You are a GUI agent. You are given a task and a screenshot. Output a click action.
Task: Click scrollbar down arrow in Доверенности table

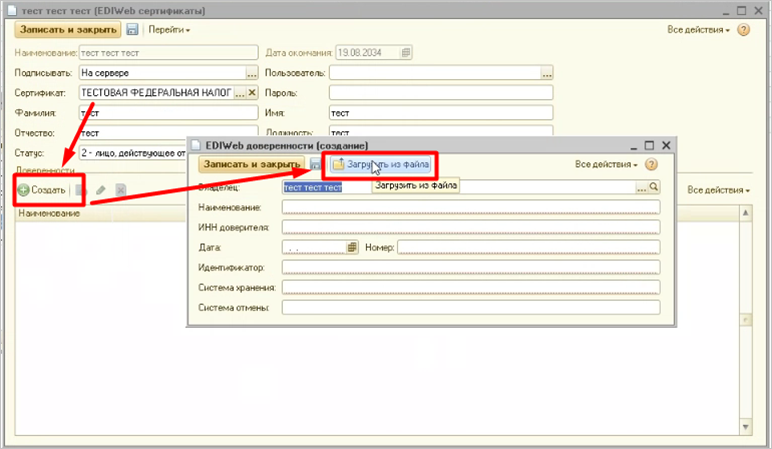[745, 426]
